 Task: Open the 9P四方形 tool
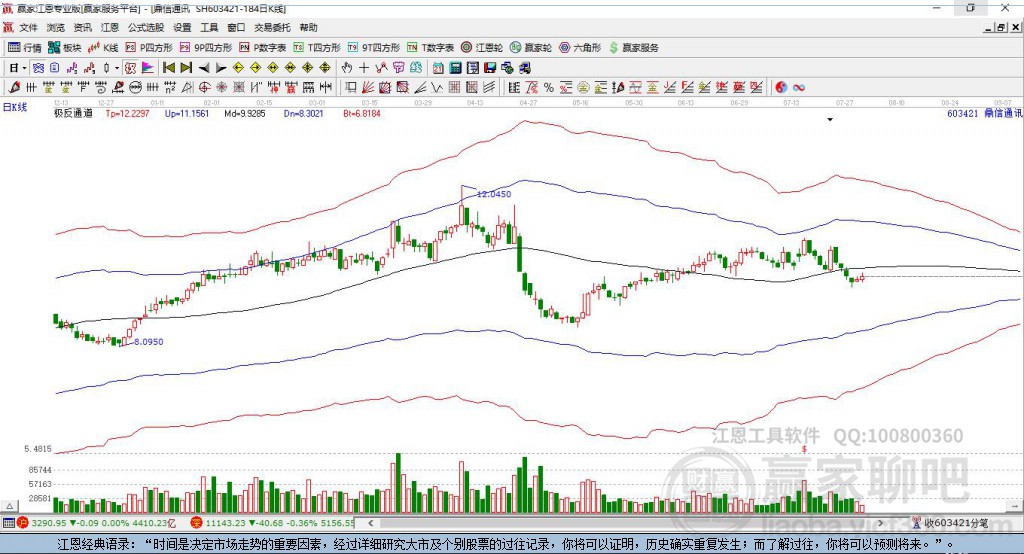pos(206,48)
